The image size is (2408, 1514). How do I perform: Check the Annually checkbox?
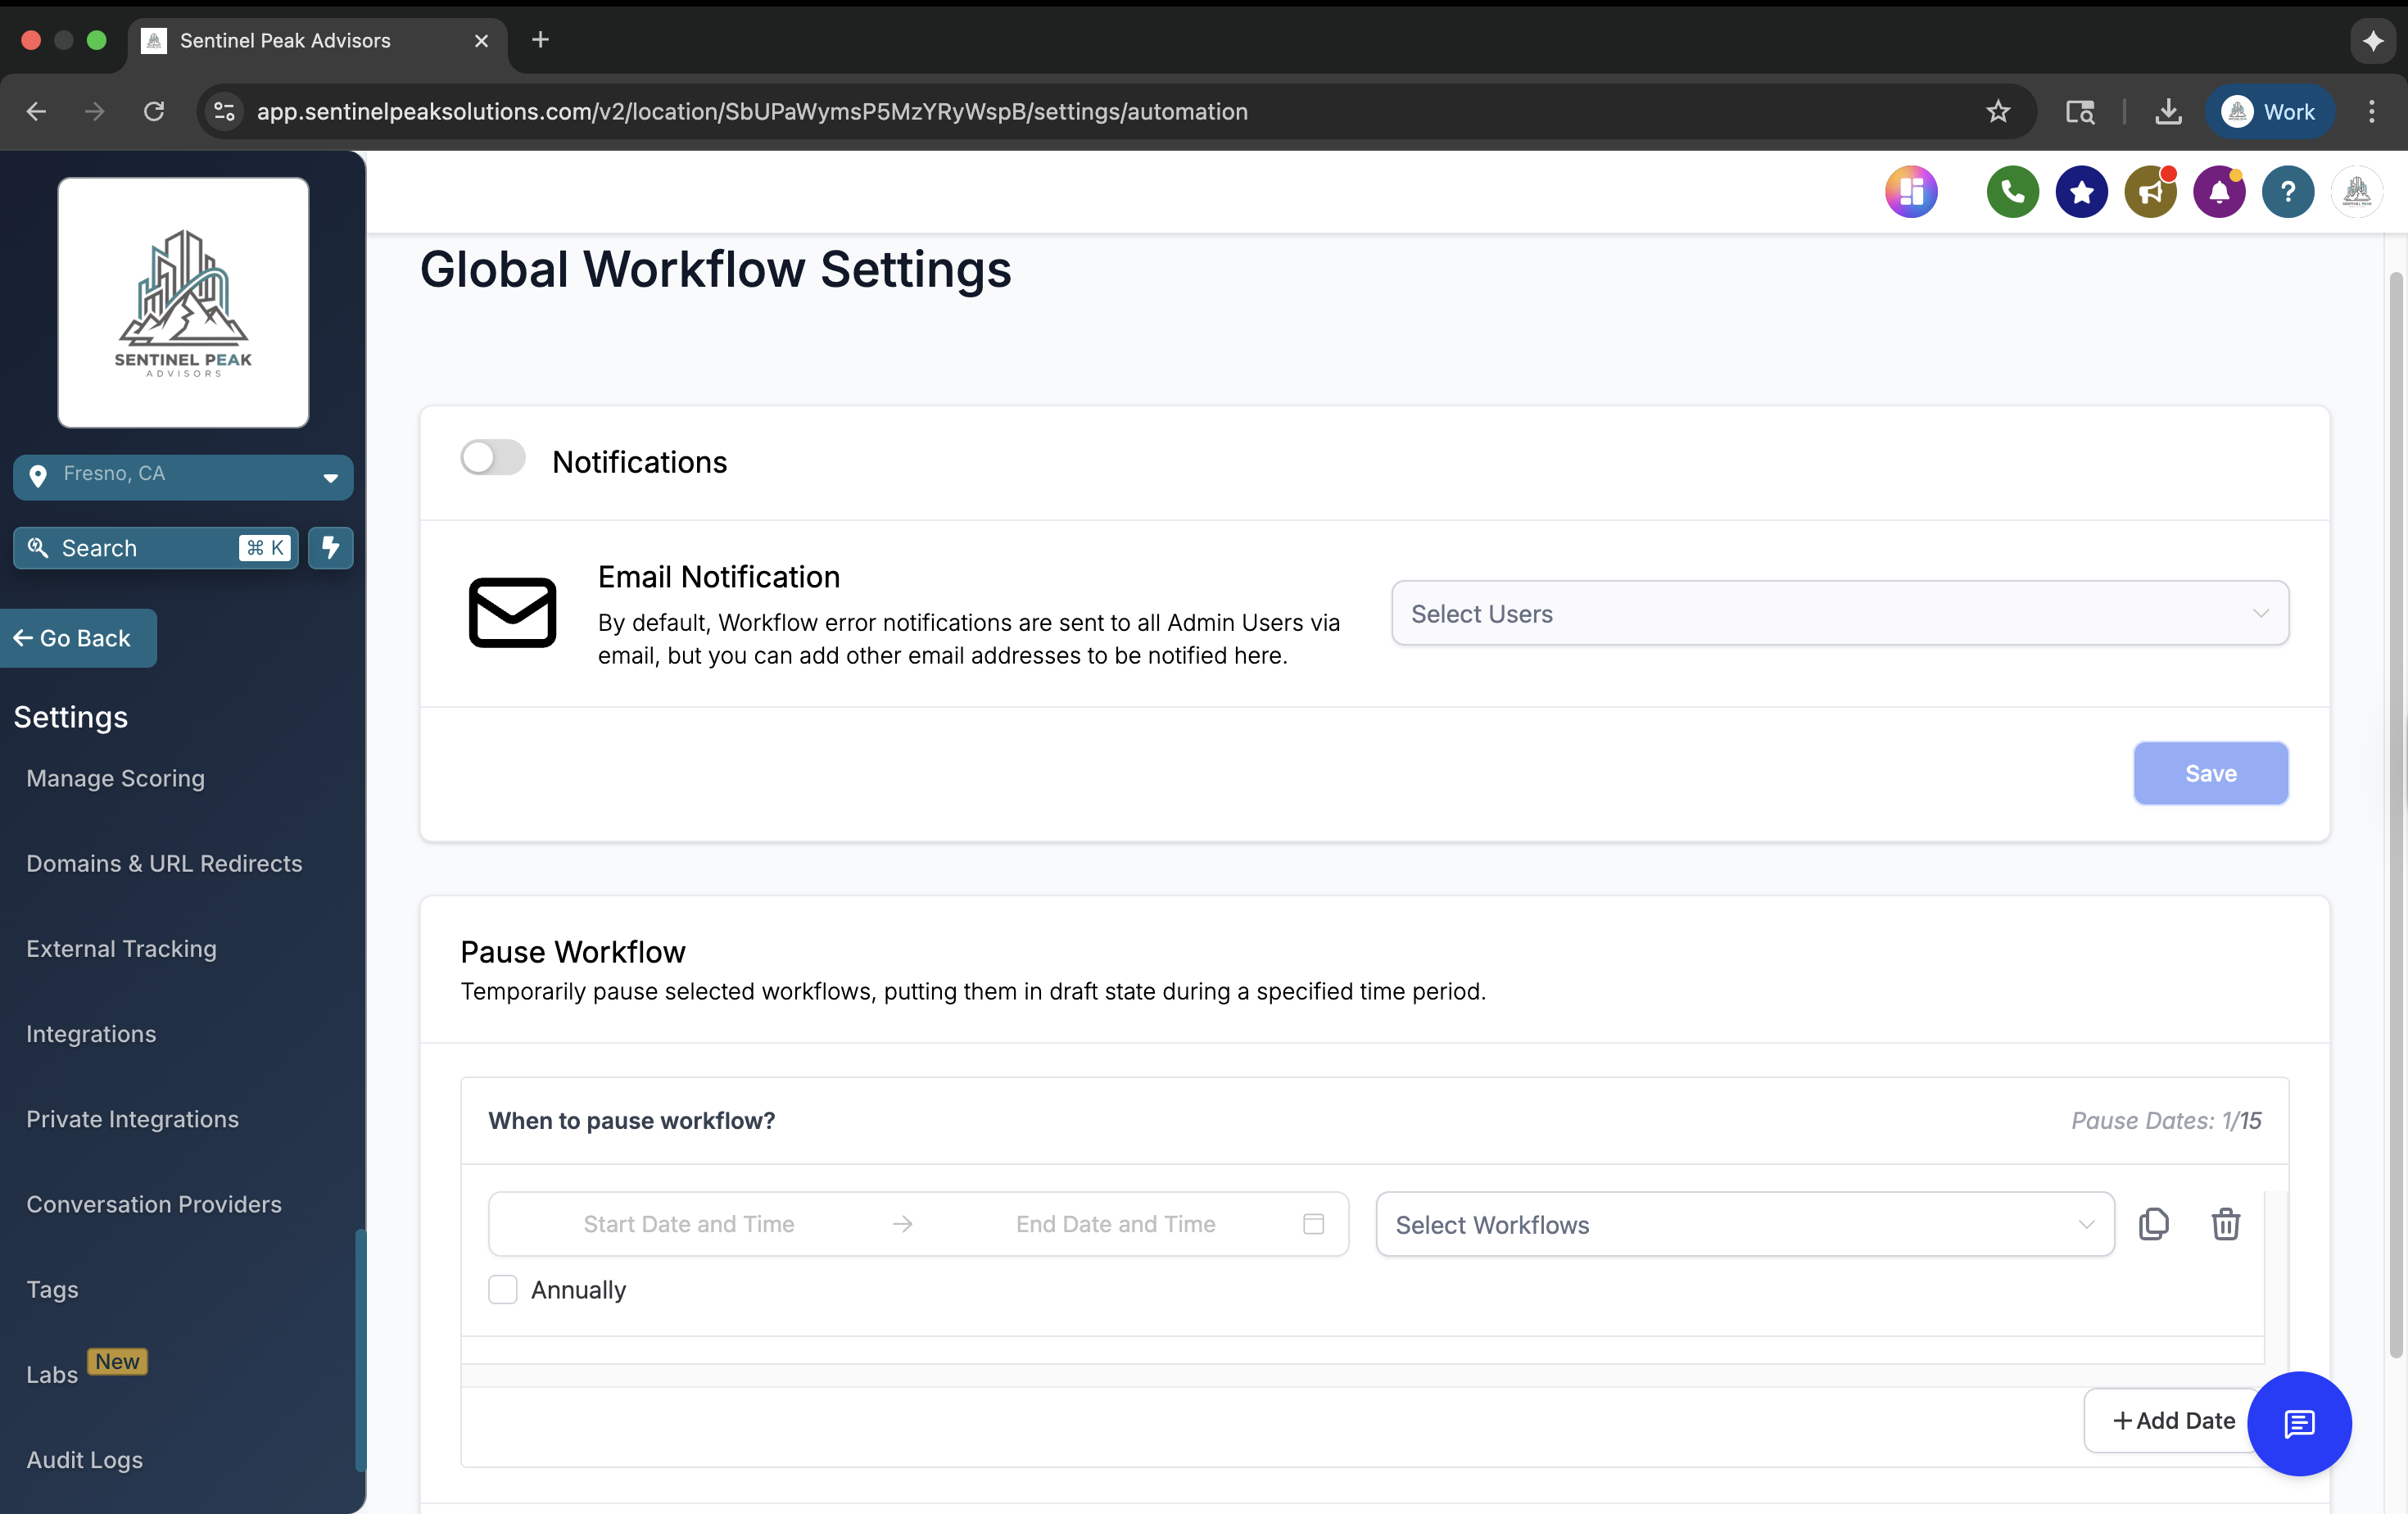pyautogui.click(x=503, y=1290)
